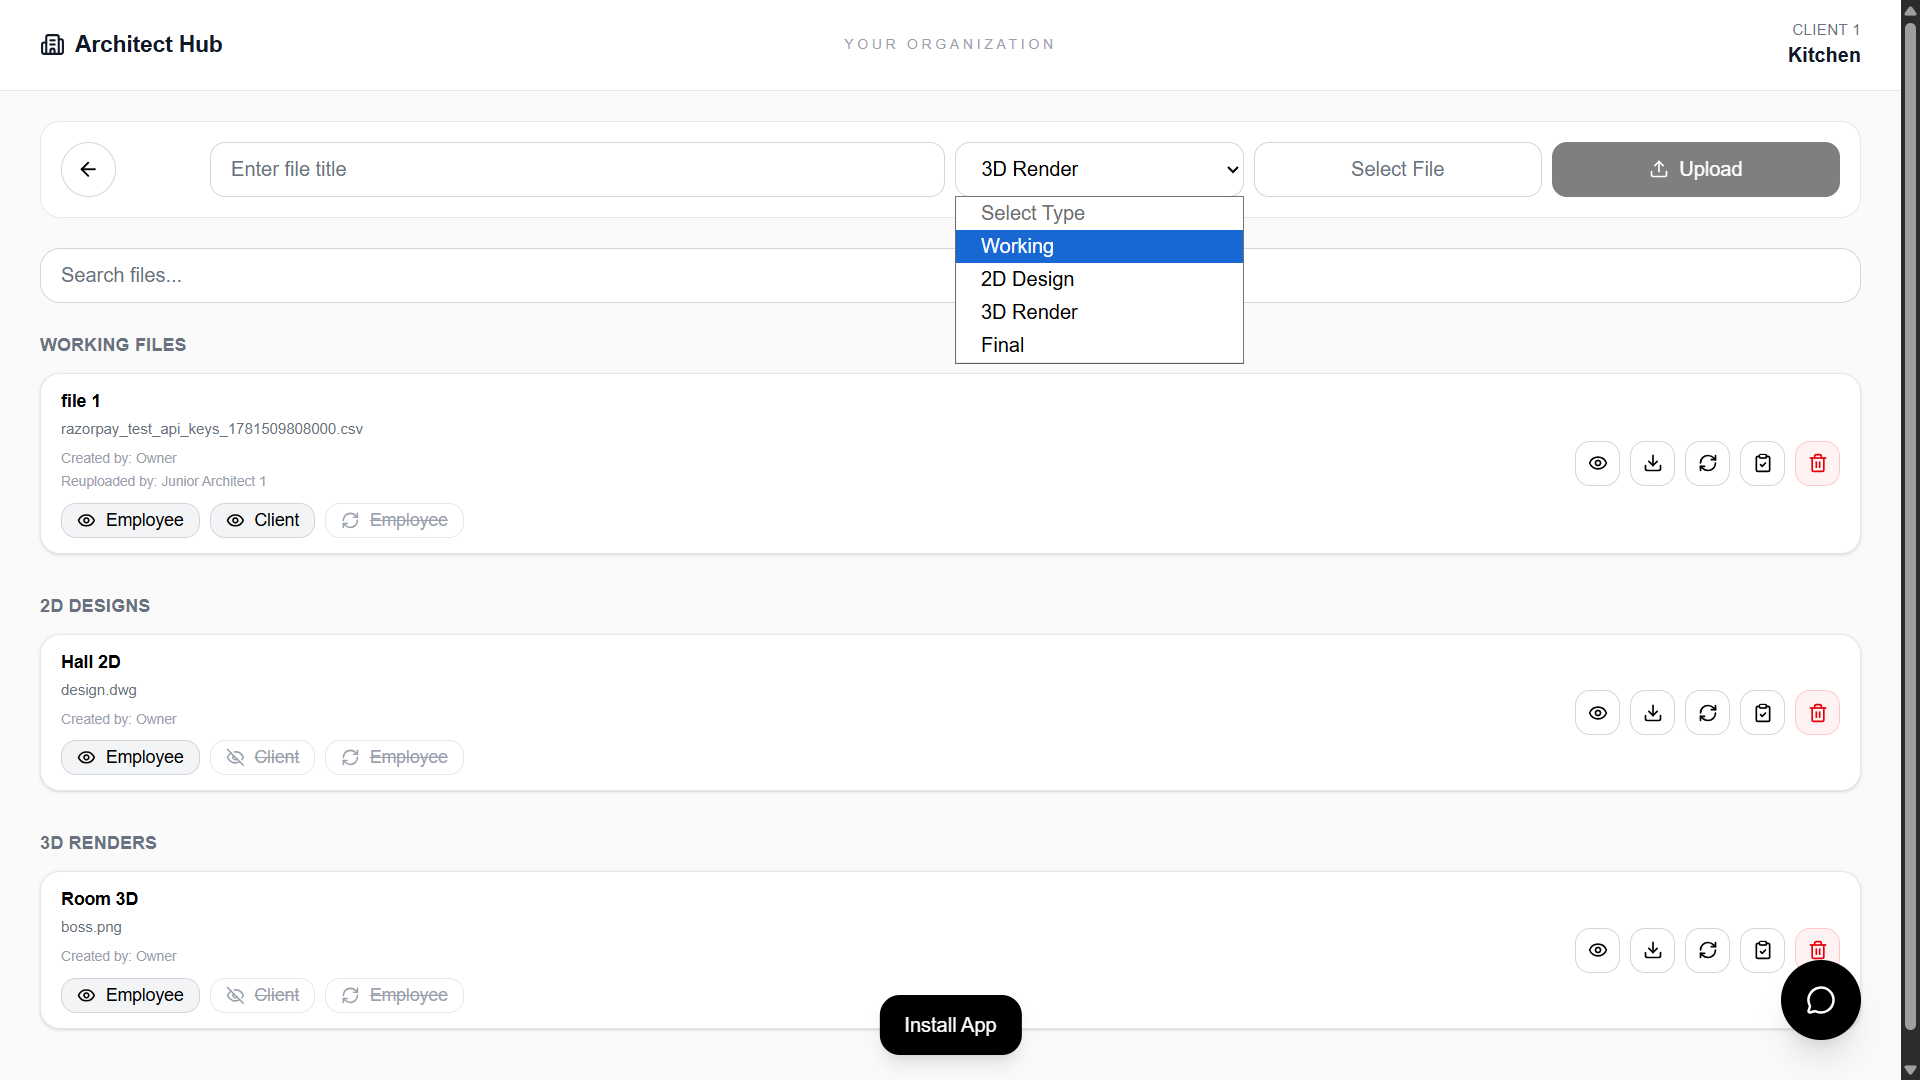Toggle Employee view access on Room 3D
The width and height of the screenshot is (1920, 1080).
130,995
